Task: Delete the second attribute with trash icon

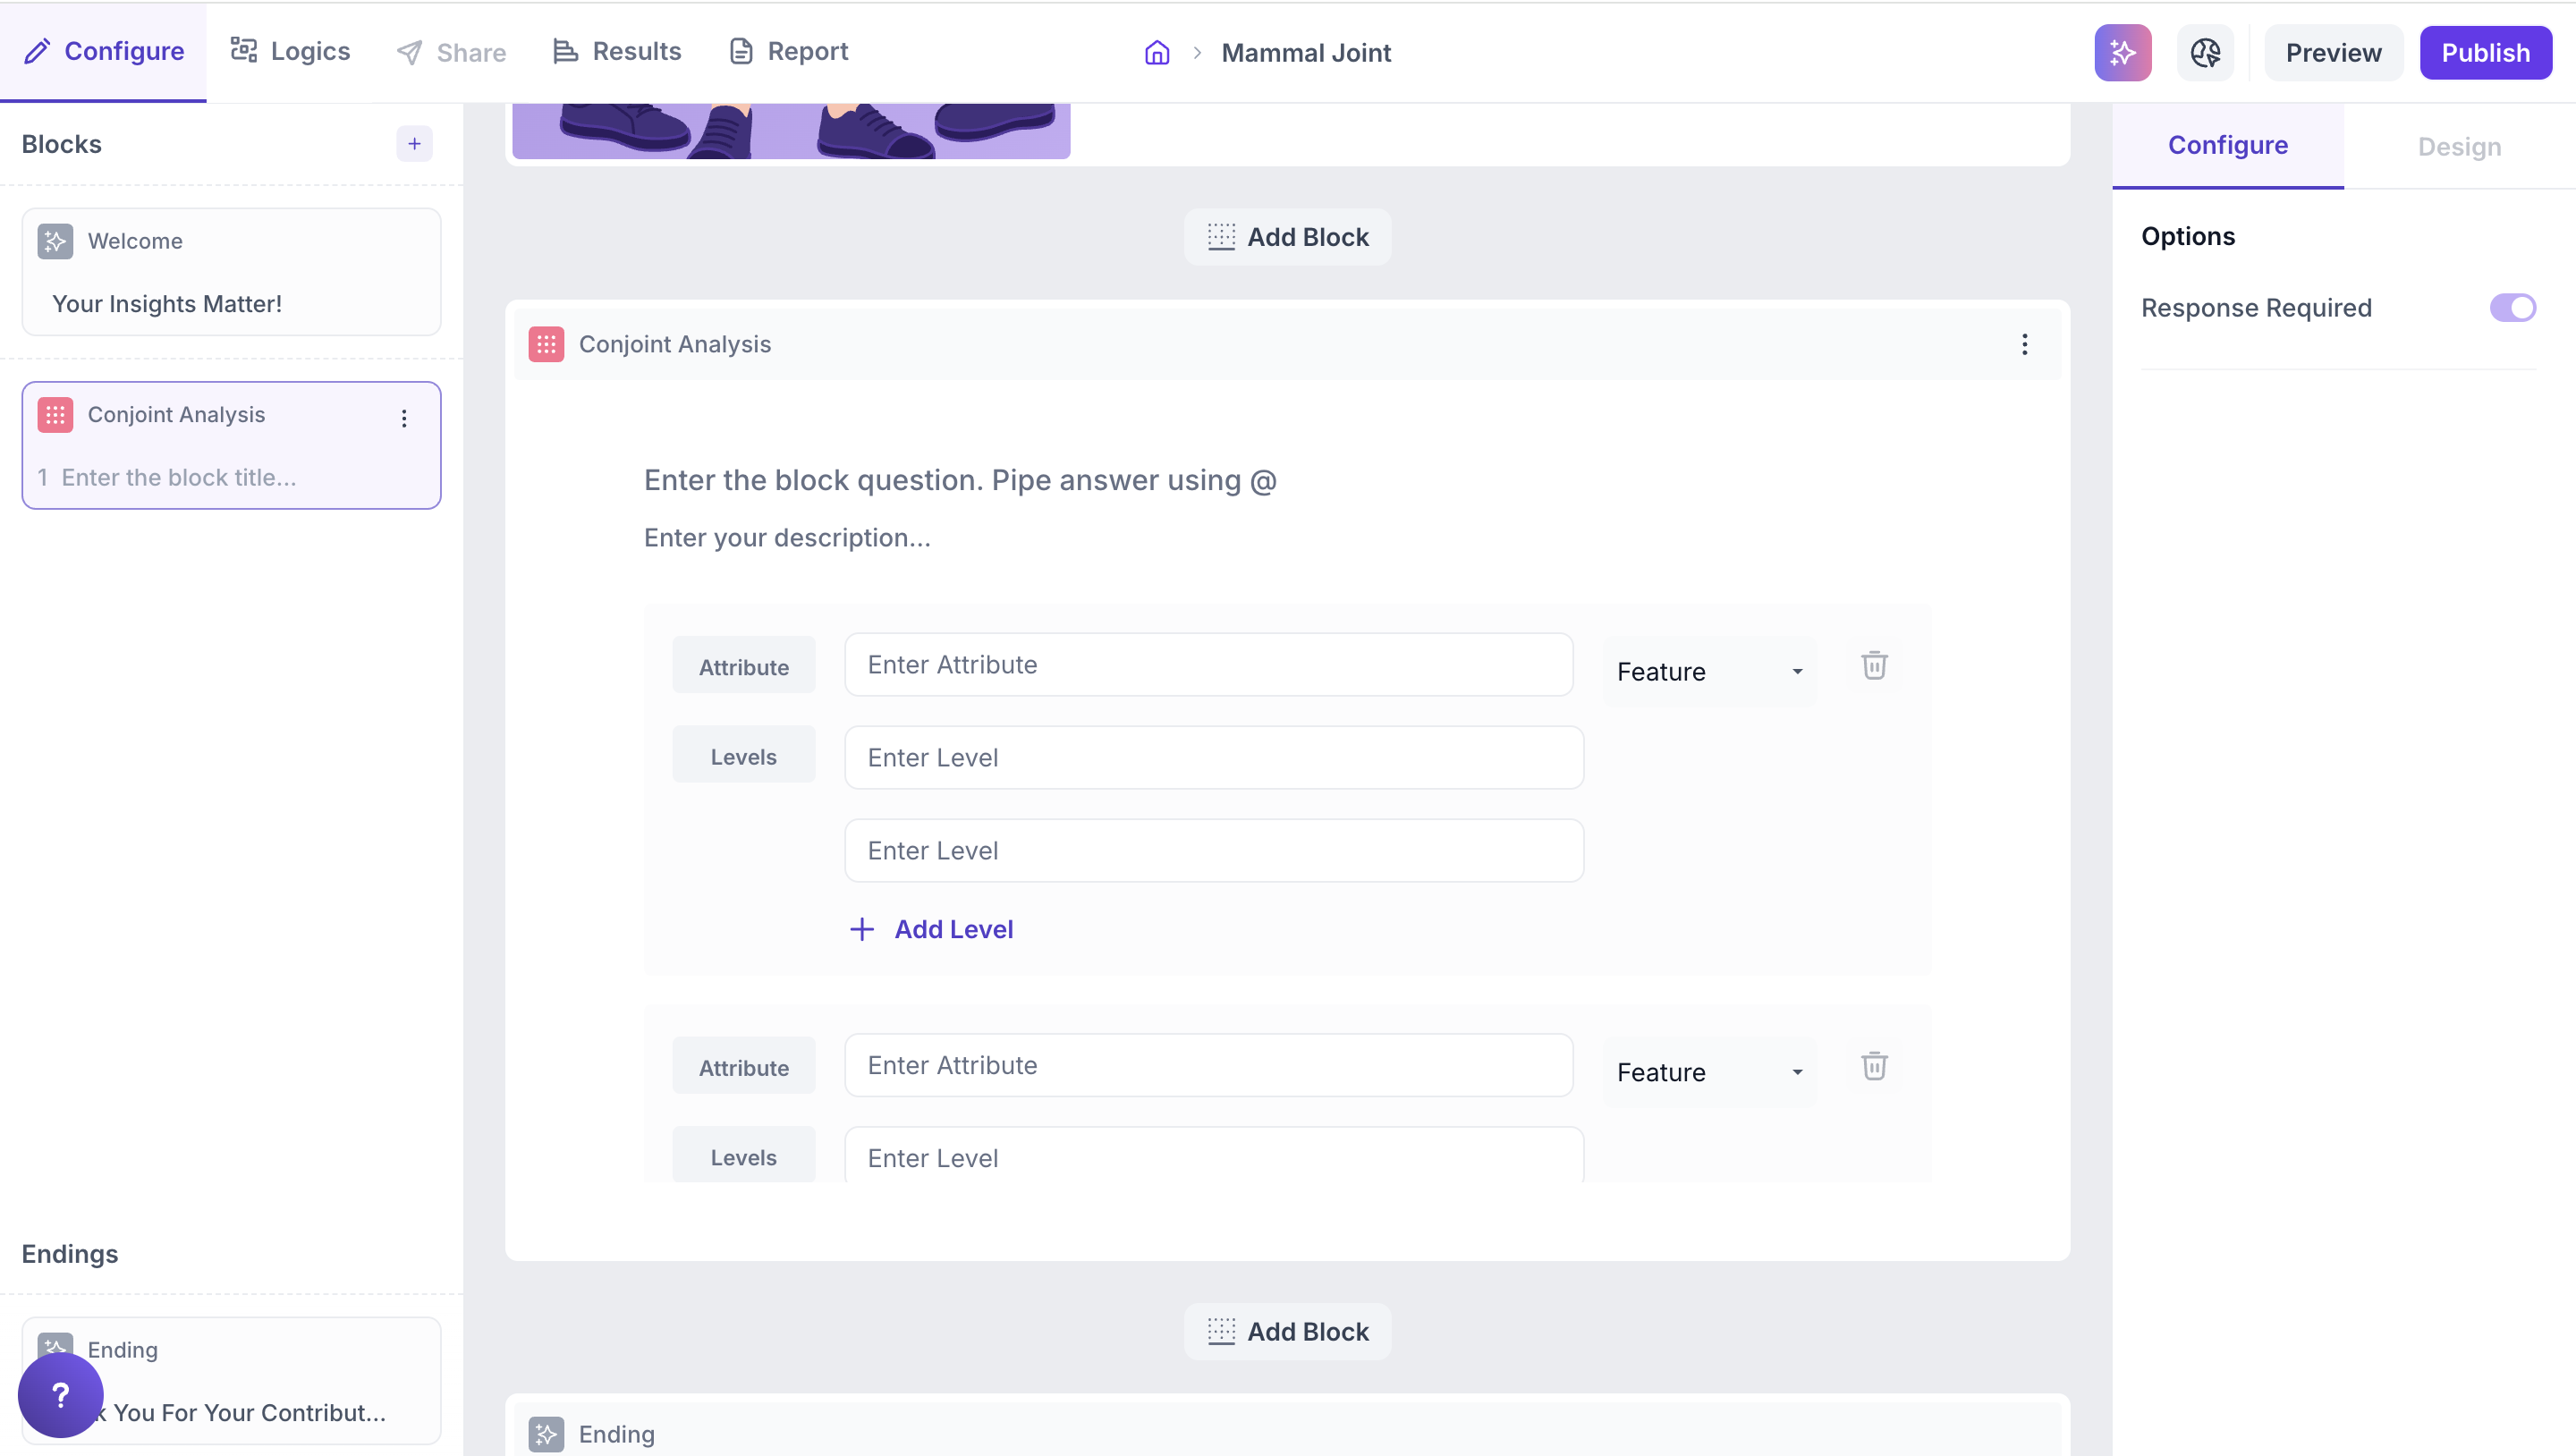Action: 1874,1066
